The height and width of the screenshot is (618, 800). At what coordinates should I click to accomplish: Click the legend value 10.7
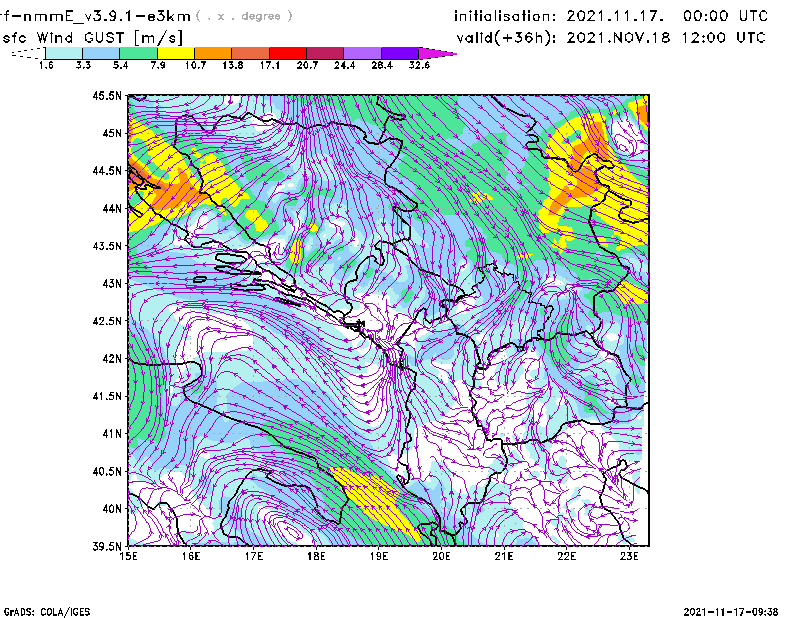click(x=195, y=65)
